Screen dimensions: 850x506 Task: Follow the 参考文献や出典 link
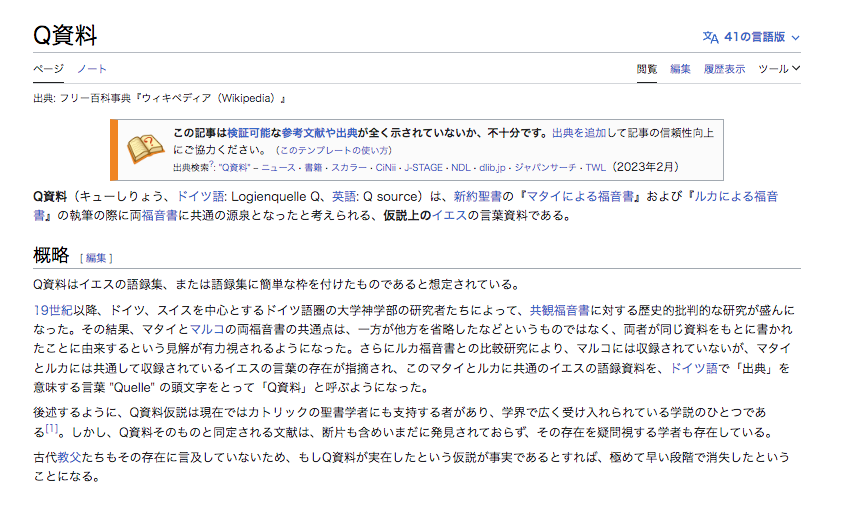pyautogui.click(x=319, y=133)
